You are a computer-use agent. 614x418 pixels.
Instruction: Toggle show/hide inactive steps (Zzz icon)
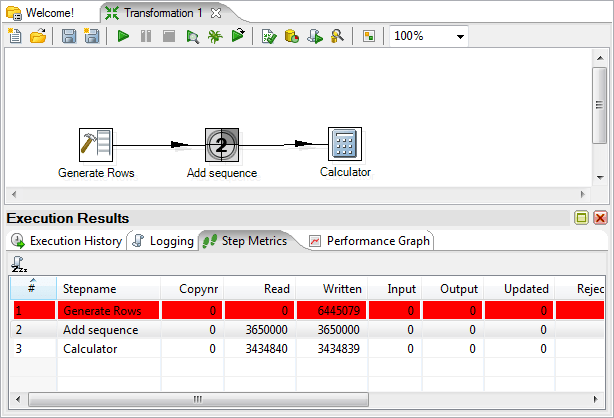tap(18, 264)
